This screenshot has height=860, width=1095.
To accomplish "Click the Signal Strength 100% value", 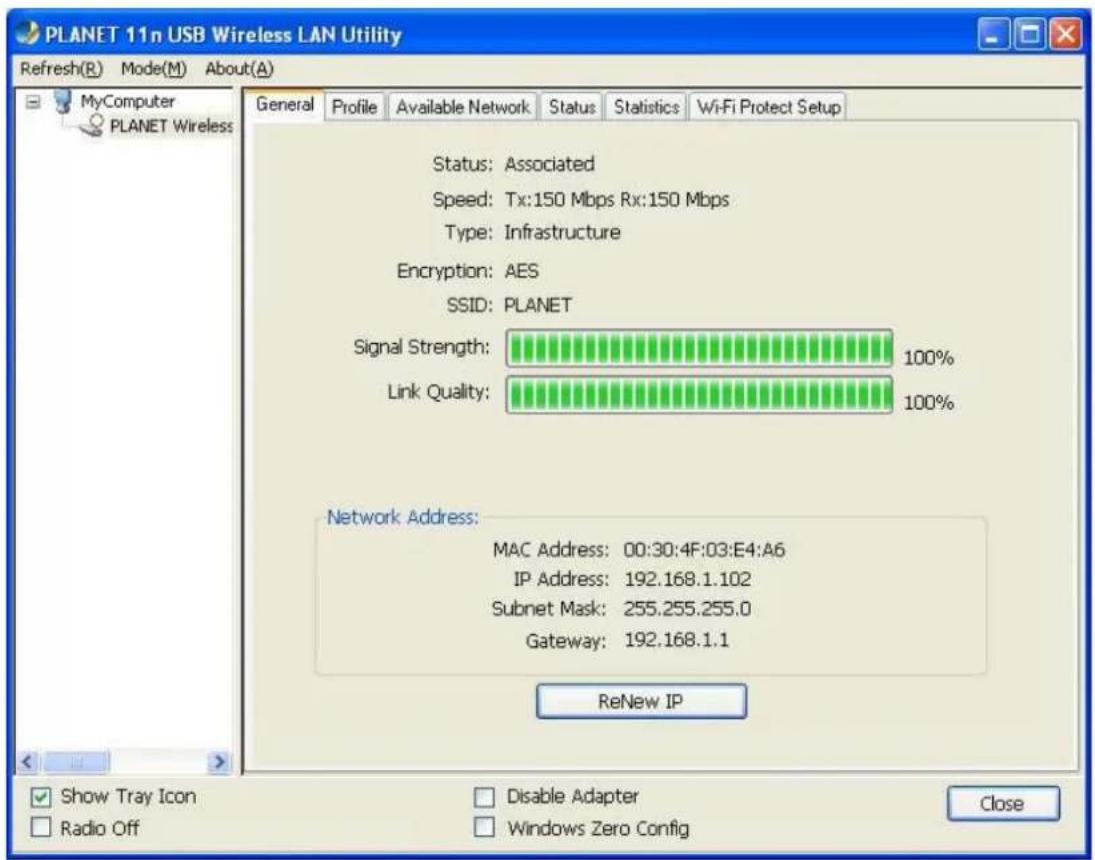I will 929,358.
